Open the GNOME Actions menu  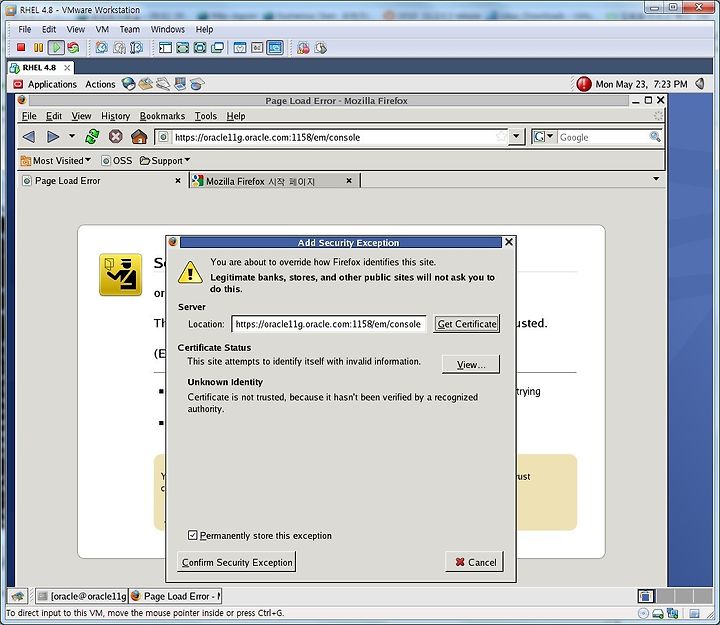[x=100, y=84]
